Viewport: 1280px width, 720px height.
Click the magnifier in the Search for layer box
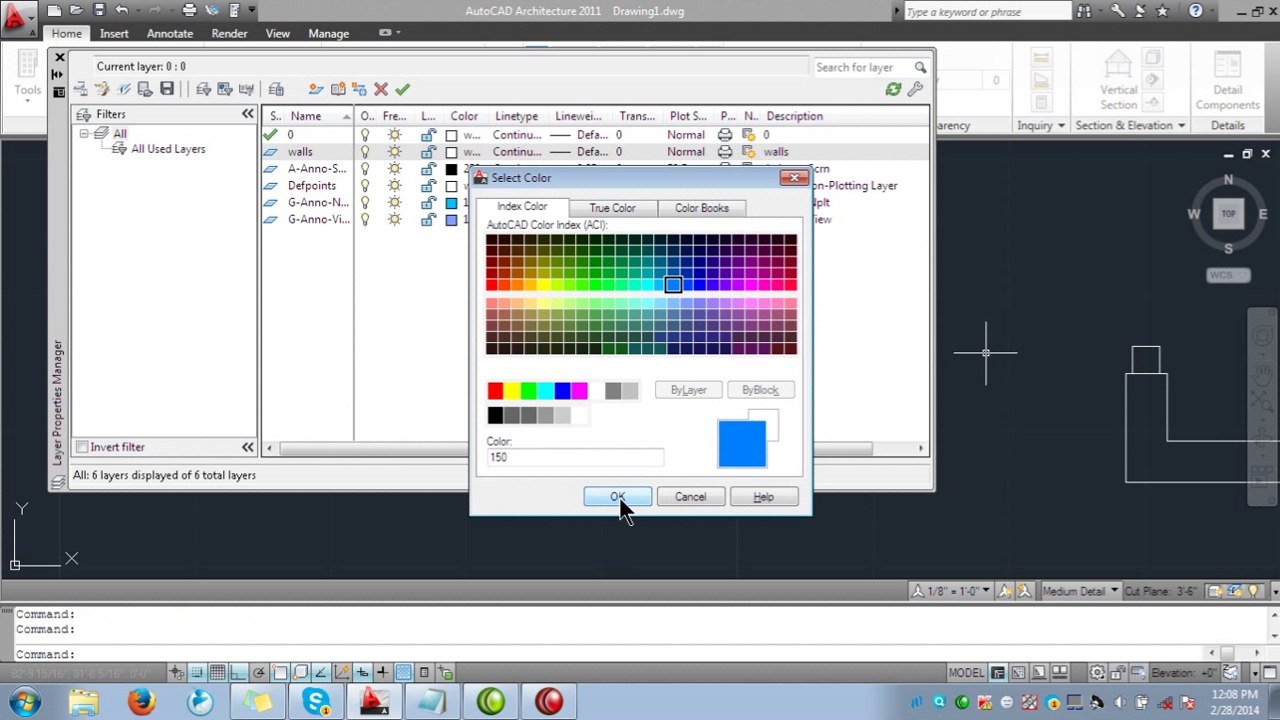tap(920, 67)
